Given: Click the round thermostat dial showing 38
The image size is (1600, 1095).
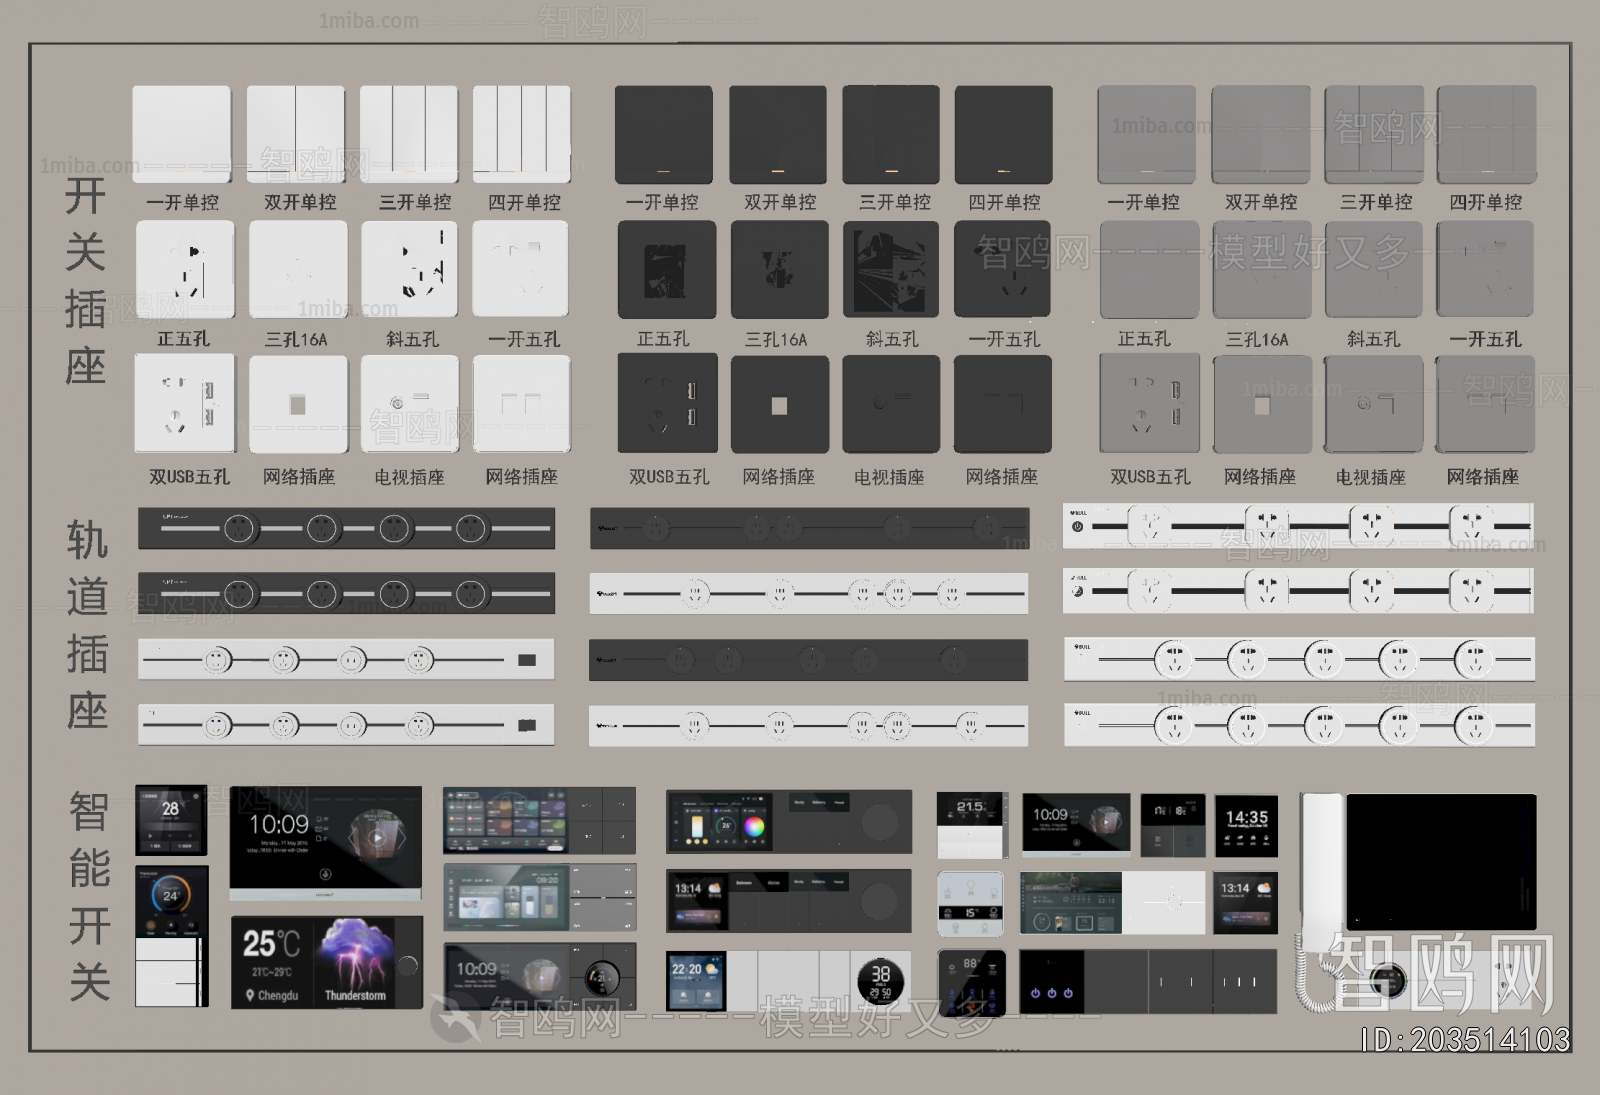Looking at the screenshot, I should (x=880, y=981).
